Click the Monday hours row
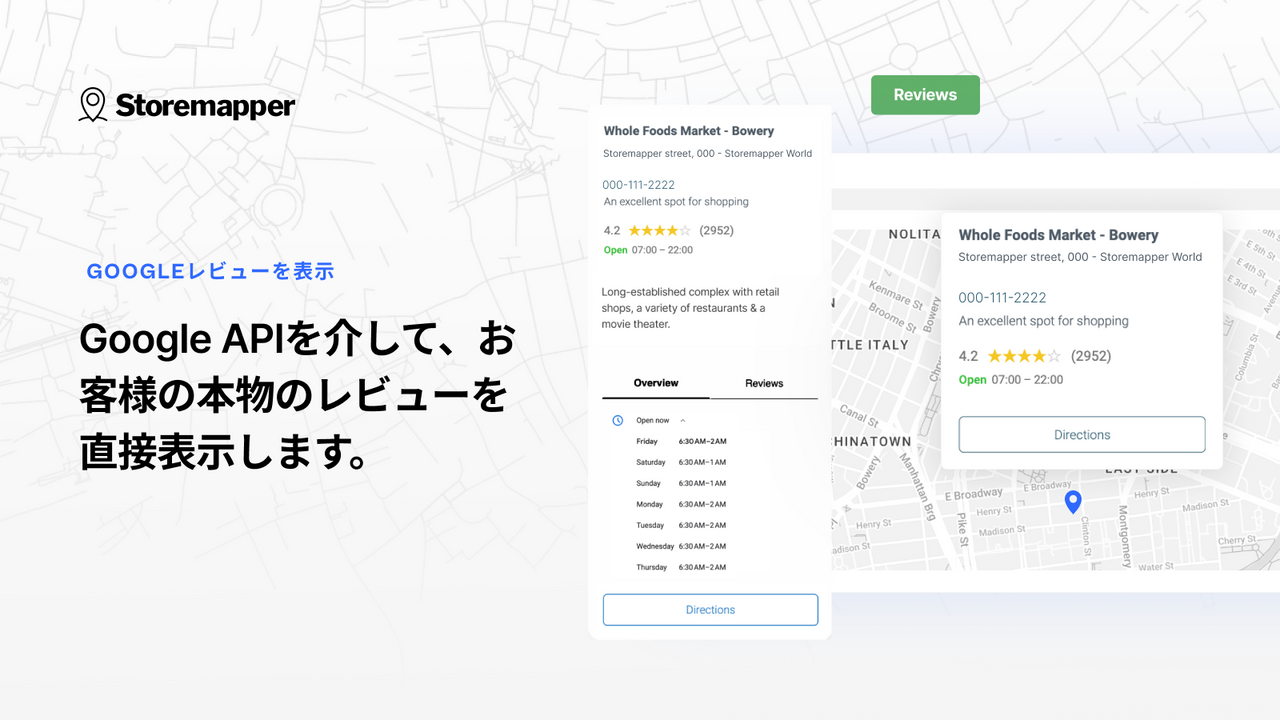1280x720 pixels. [681, 504]
